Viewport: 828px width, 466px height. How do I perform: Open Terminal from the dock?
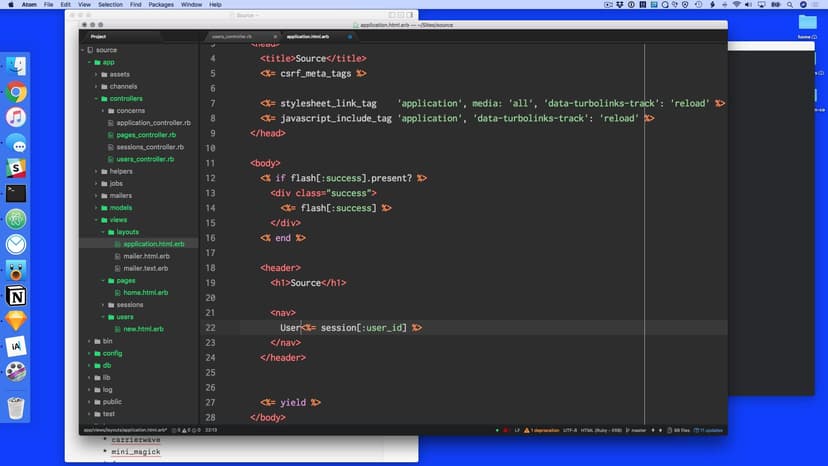pyautogui.click(x=16, y=194)
